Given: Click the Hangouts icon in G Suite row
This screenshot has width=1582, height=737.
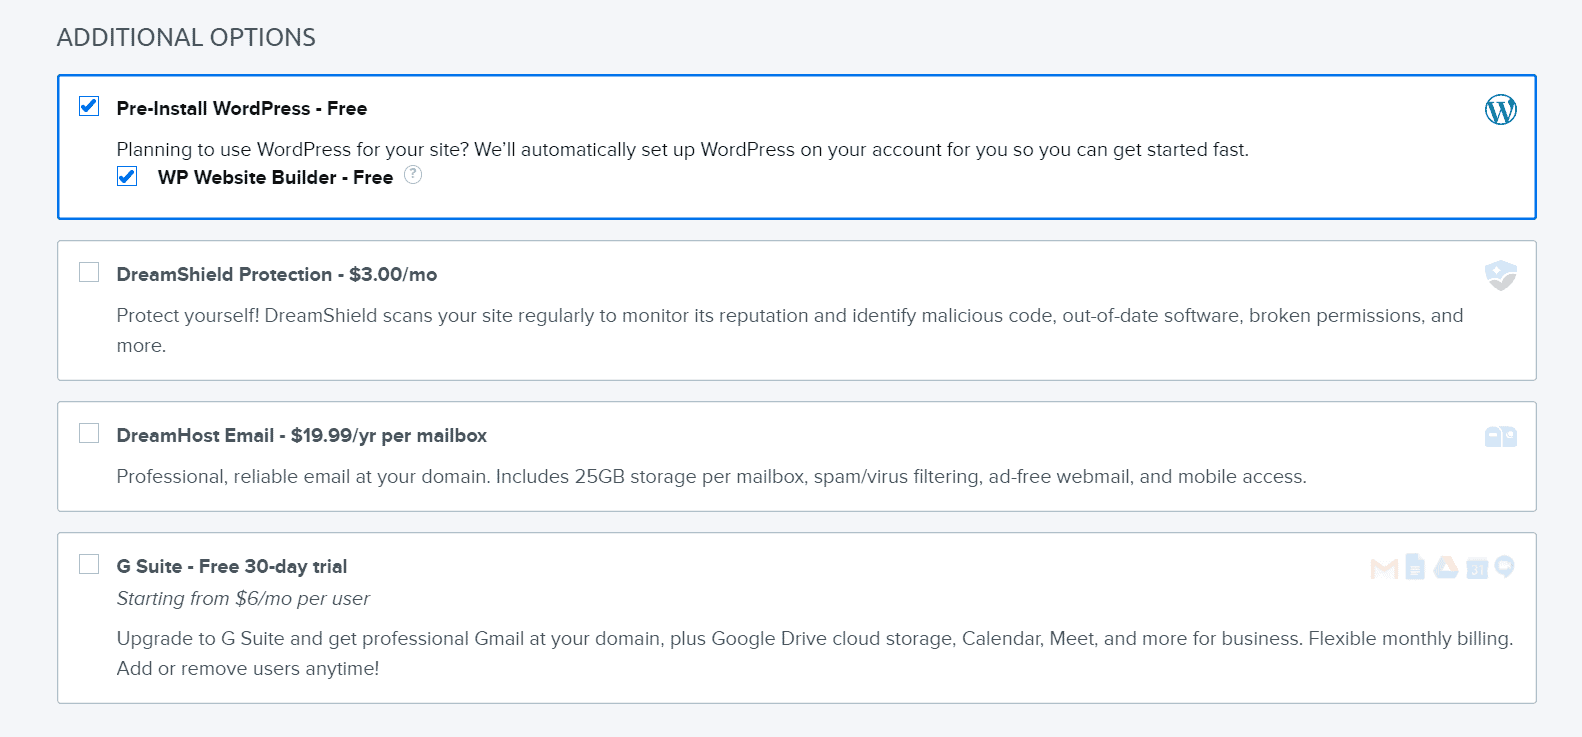Looking at the screenshot, I should pos(1504,567).
